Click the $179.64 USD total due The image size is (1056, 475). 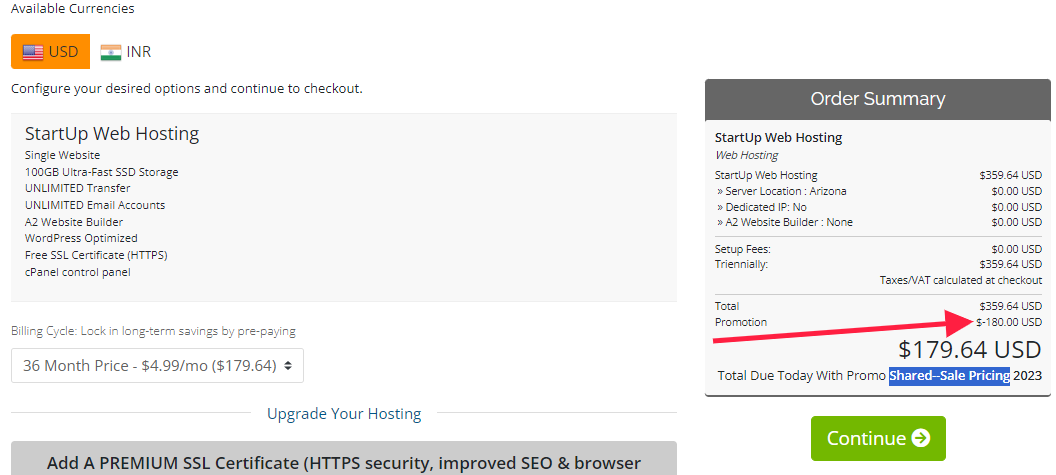coord(970,349)
